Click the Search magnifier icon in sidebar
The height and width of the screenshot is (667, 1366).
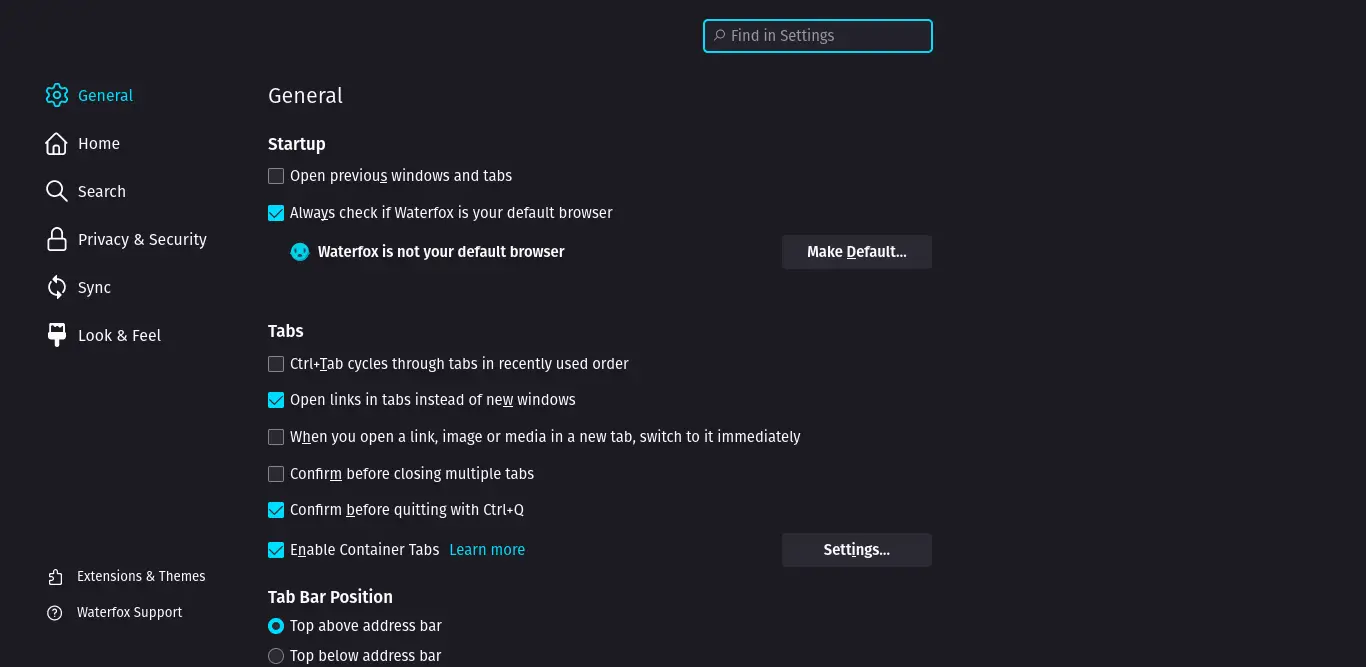[x=57, y=192]
